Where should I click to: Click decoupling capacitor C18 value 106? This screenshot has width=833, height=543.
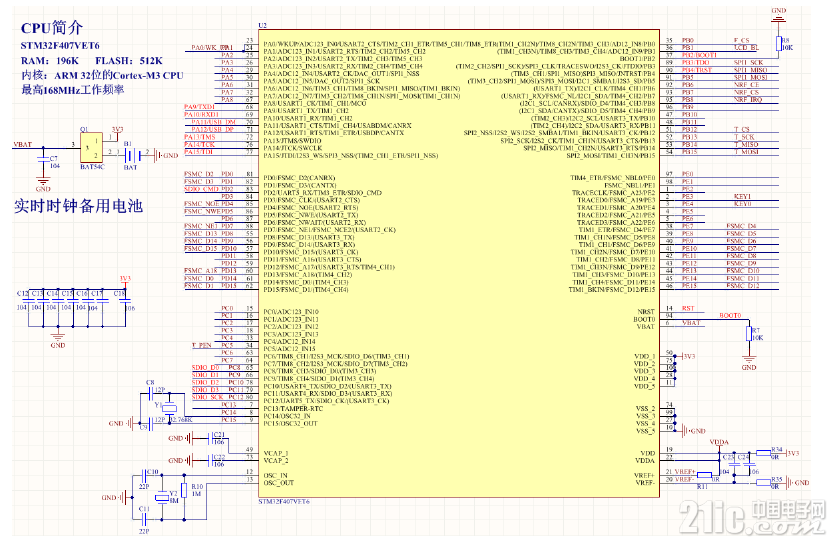pyautogui.click(x=125, y=301)
